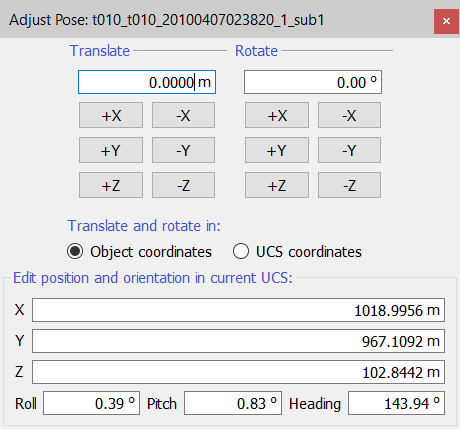Click the Translate -X button
The height and width of the screenshot is (429, 460).
[183, 115]
